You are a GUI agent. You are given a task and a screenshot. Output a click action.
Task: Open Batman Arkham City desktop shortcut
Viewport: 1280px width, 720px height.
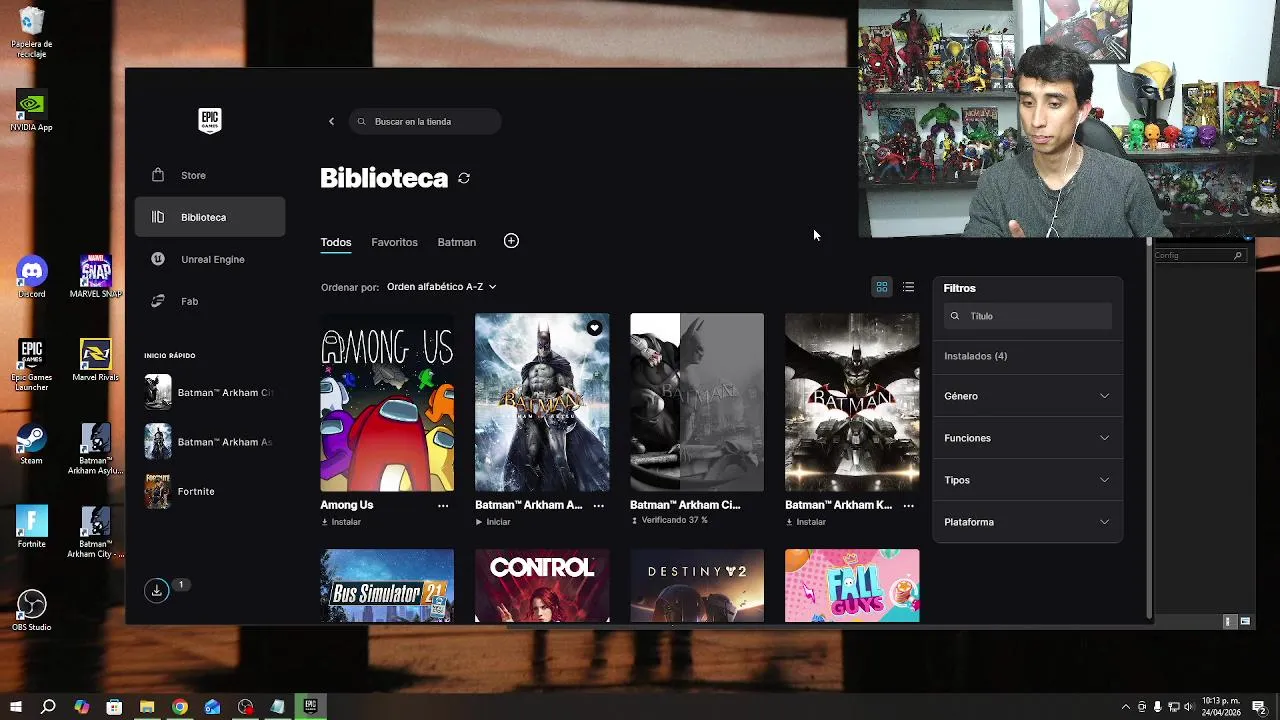coord(95,532)
